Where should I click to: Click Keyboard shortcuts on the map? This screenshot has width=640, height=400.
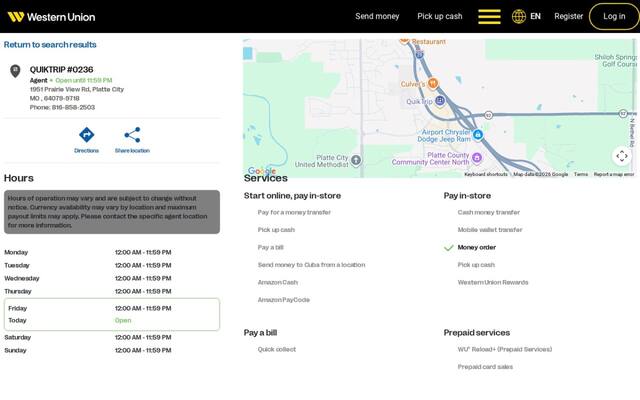click(486, 174)
